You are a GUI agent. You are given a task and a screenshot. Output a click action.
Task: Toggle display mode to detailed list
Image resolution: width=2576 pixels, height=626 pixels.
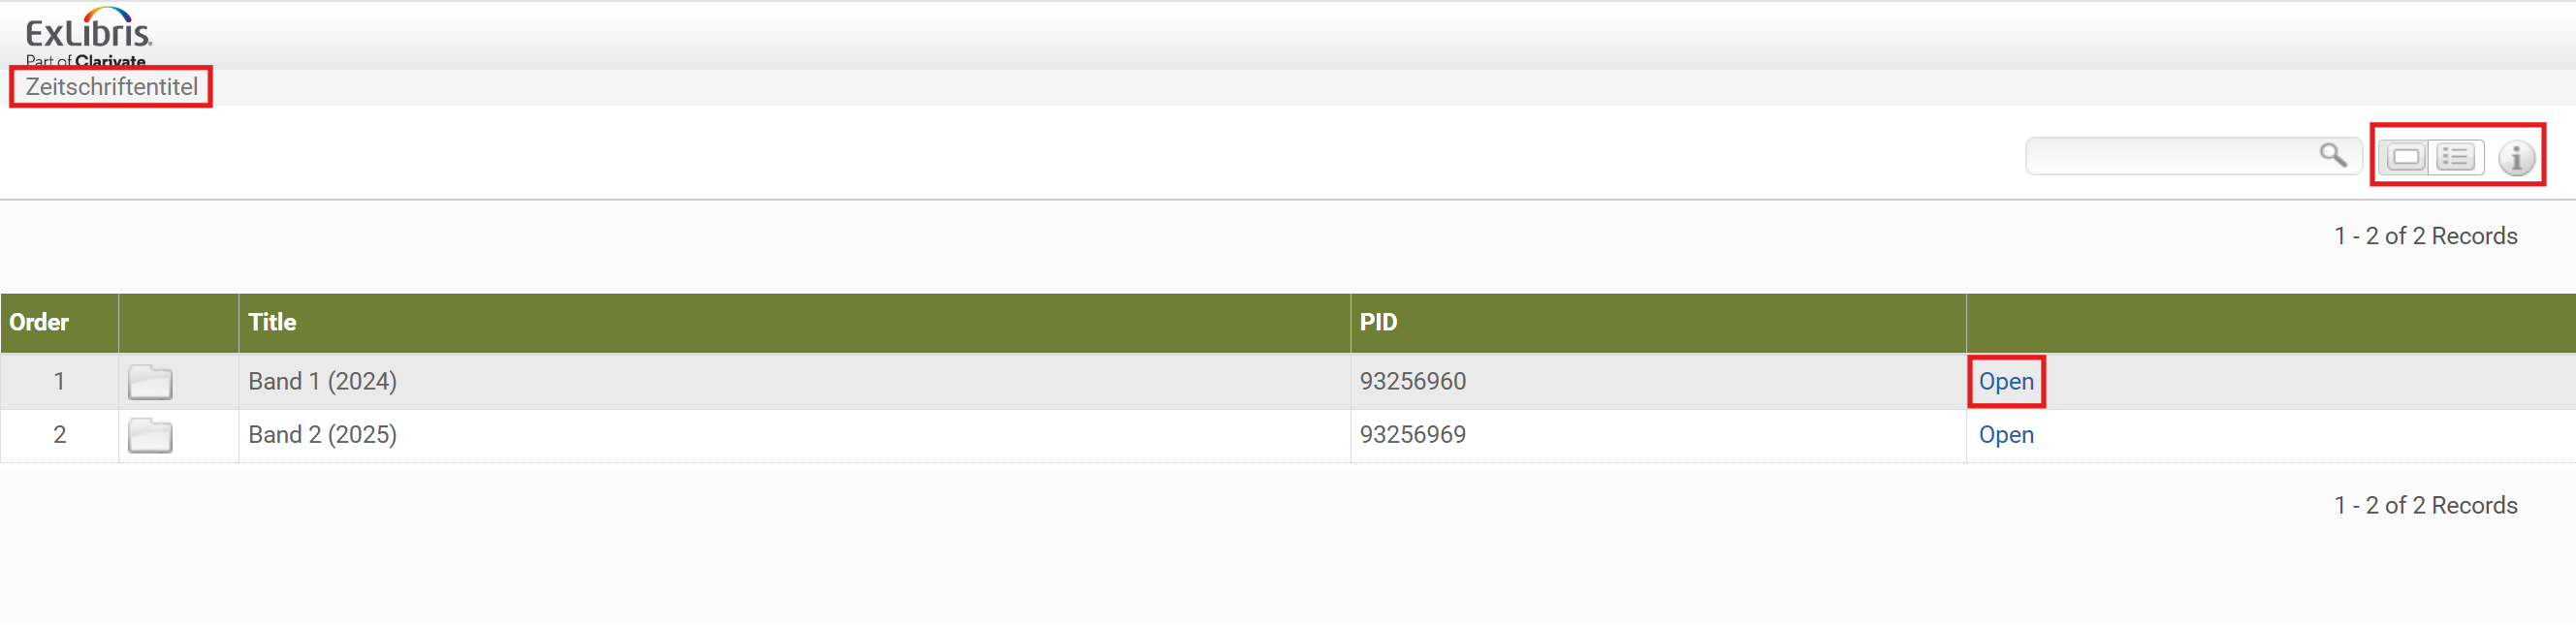pyautogui.click(x=2455, y=156)
